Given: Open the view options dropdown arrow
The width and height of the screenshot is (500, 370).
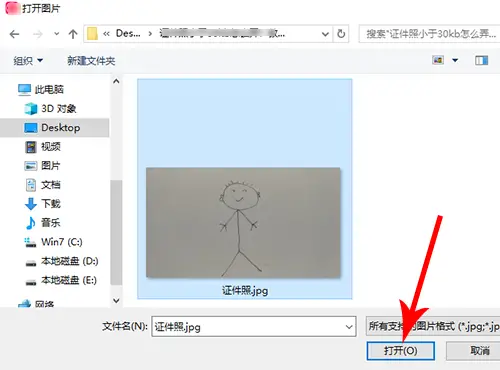Looking at the screenshot, I should 455,60.
